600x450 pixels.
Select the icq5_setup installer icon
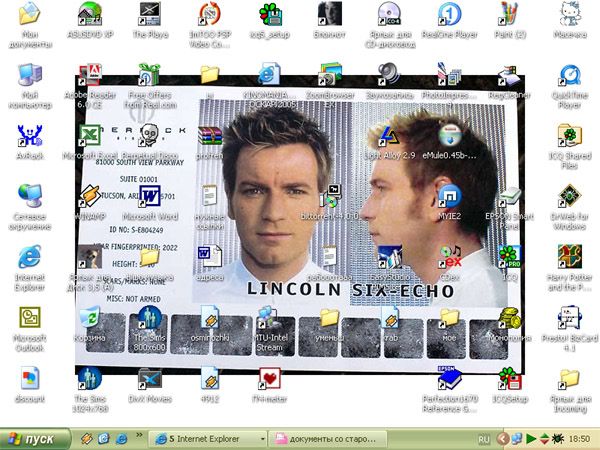tap(270, 14)
